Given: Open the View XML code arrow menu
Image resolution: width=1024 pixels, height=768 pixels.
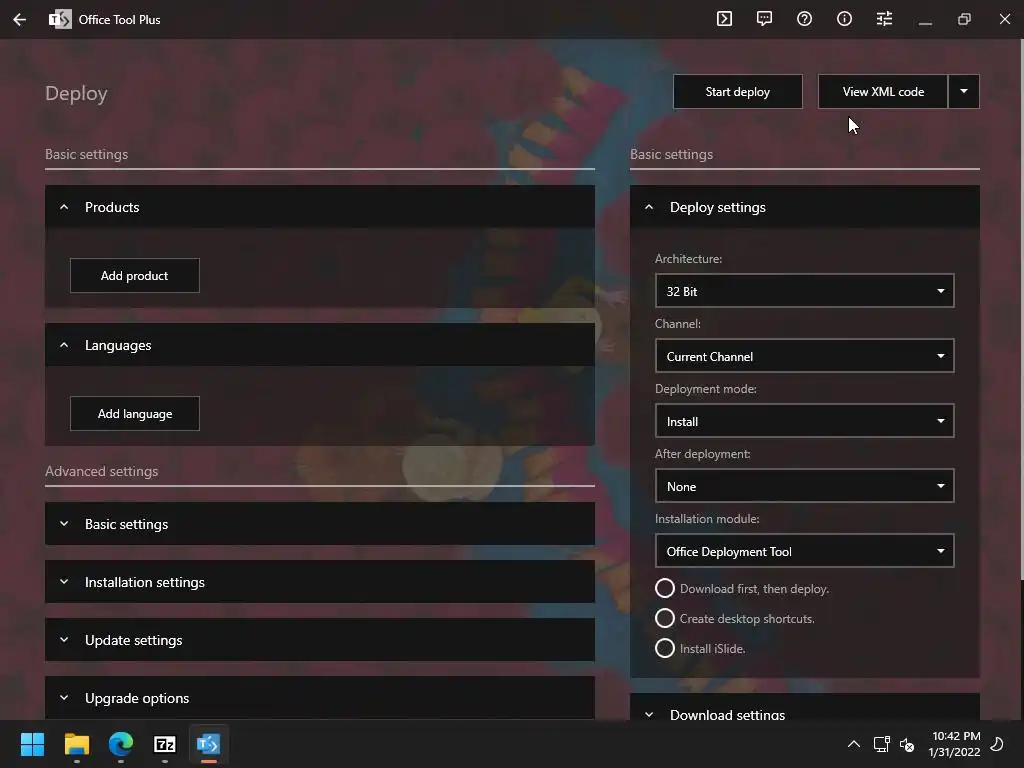Looking at the screenshot, I should pos(964,91).
